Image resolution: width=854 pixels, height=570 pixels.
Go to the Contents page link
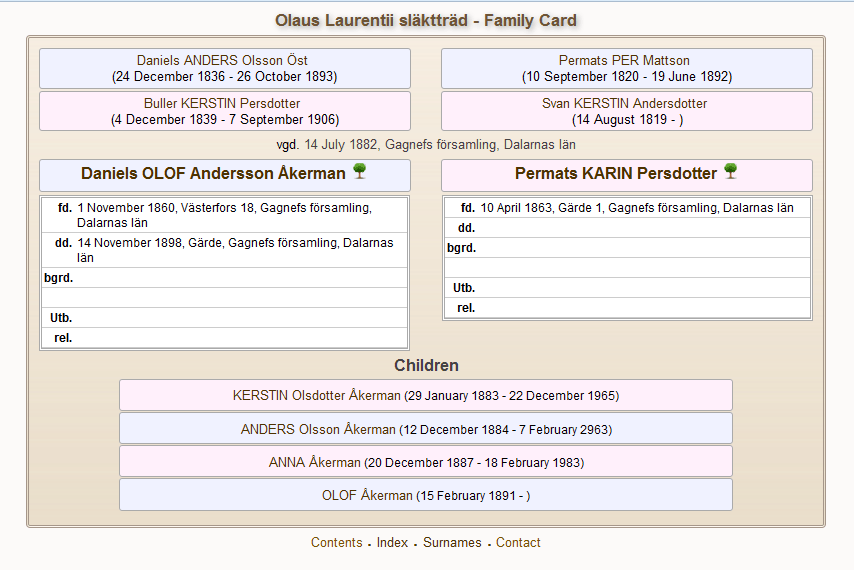[x=336, y=543]
